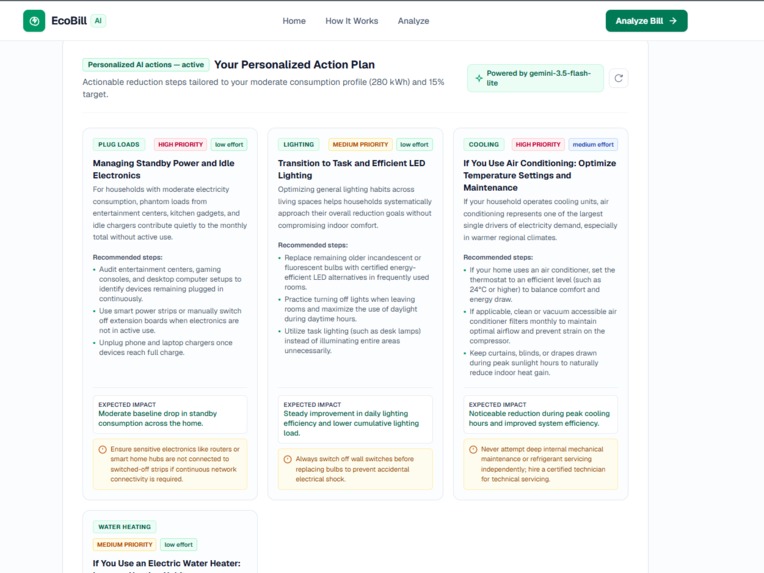Click the Personalized AI actions — active badge
764x573 pixels.
click(146, 65)
